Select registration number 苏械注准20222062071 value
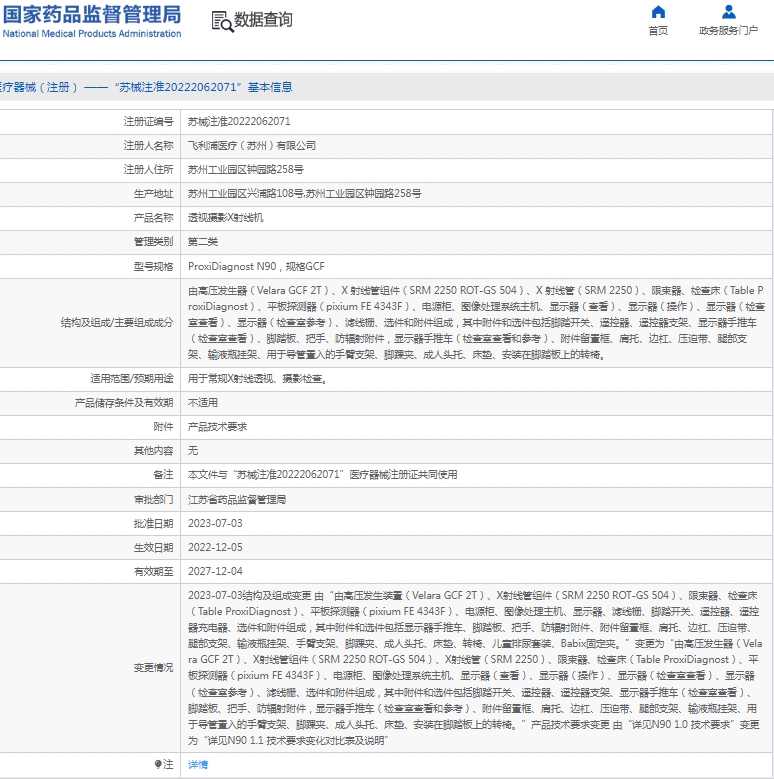 tap(239, 122)
